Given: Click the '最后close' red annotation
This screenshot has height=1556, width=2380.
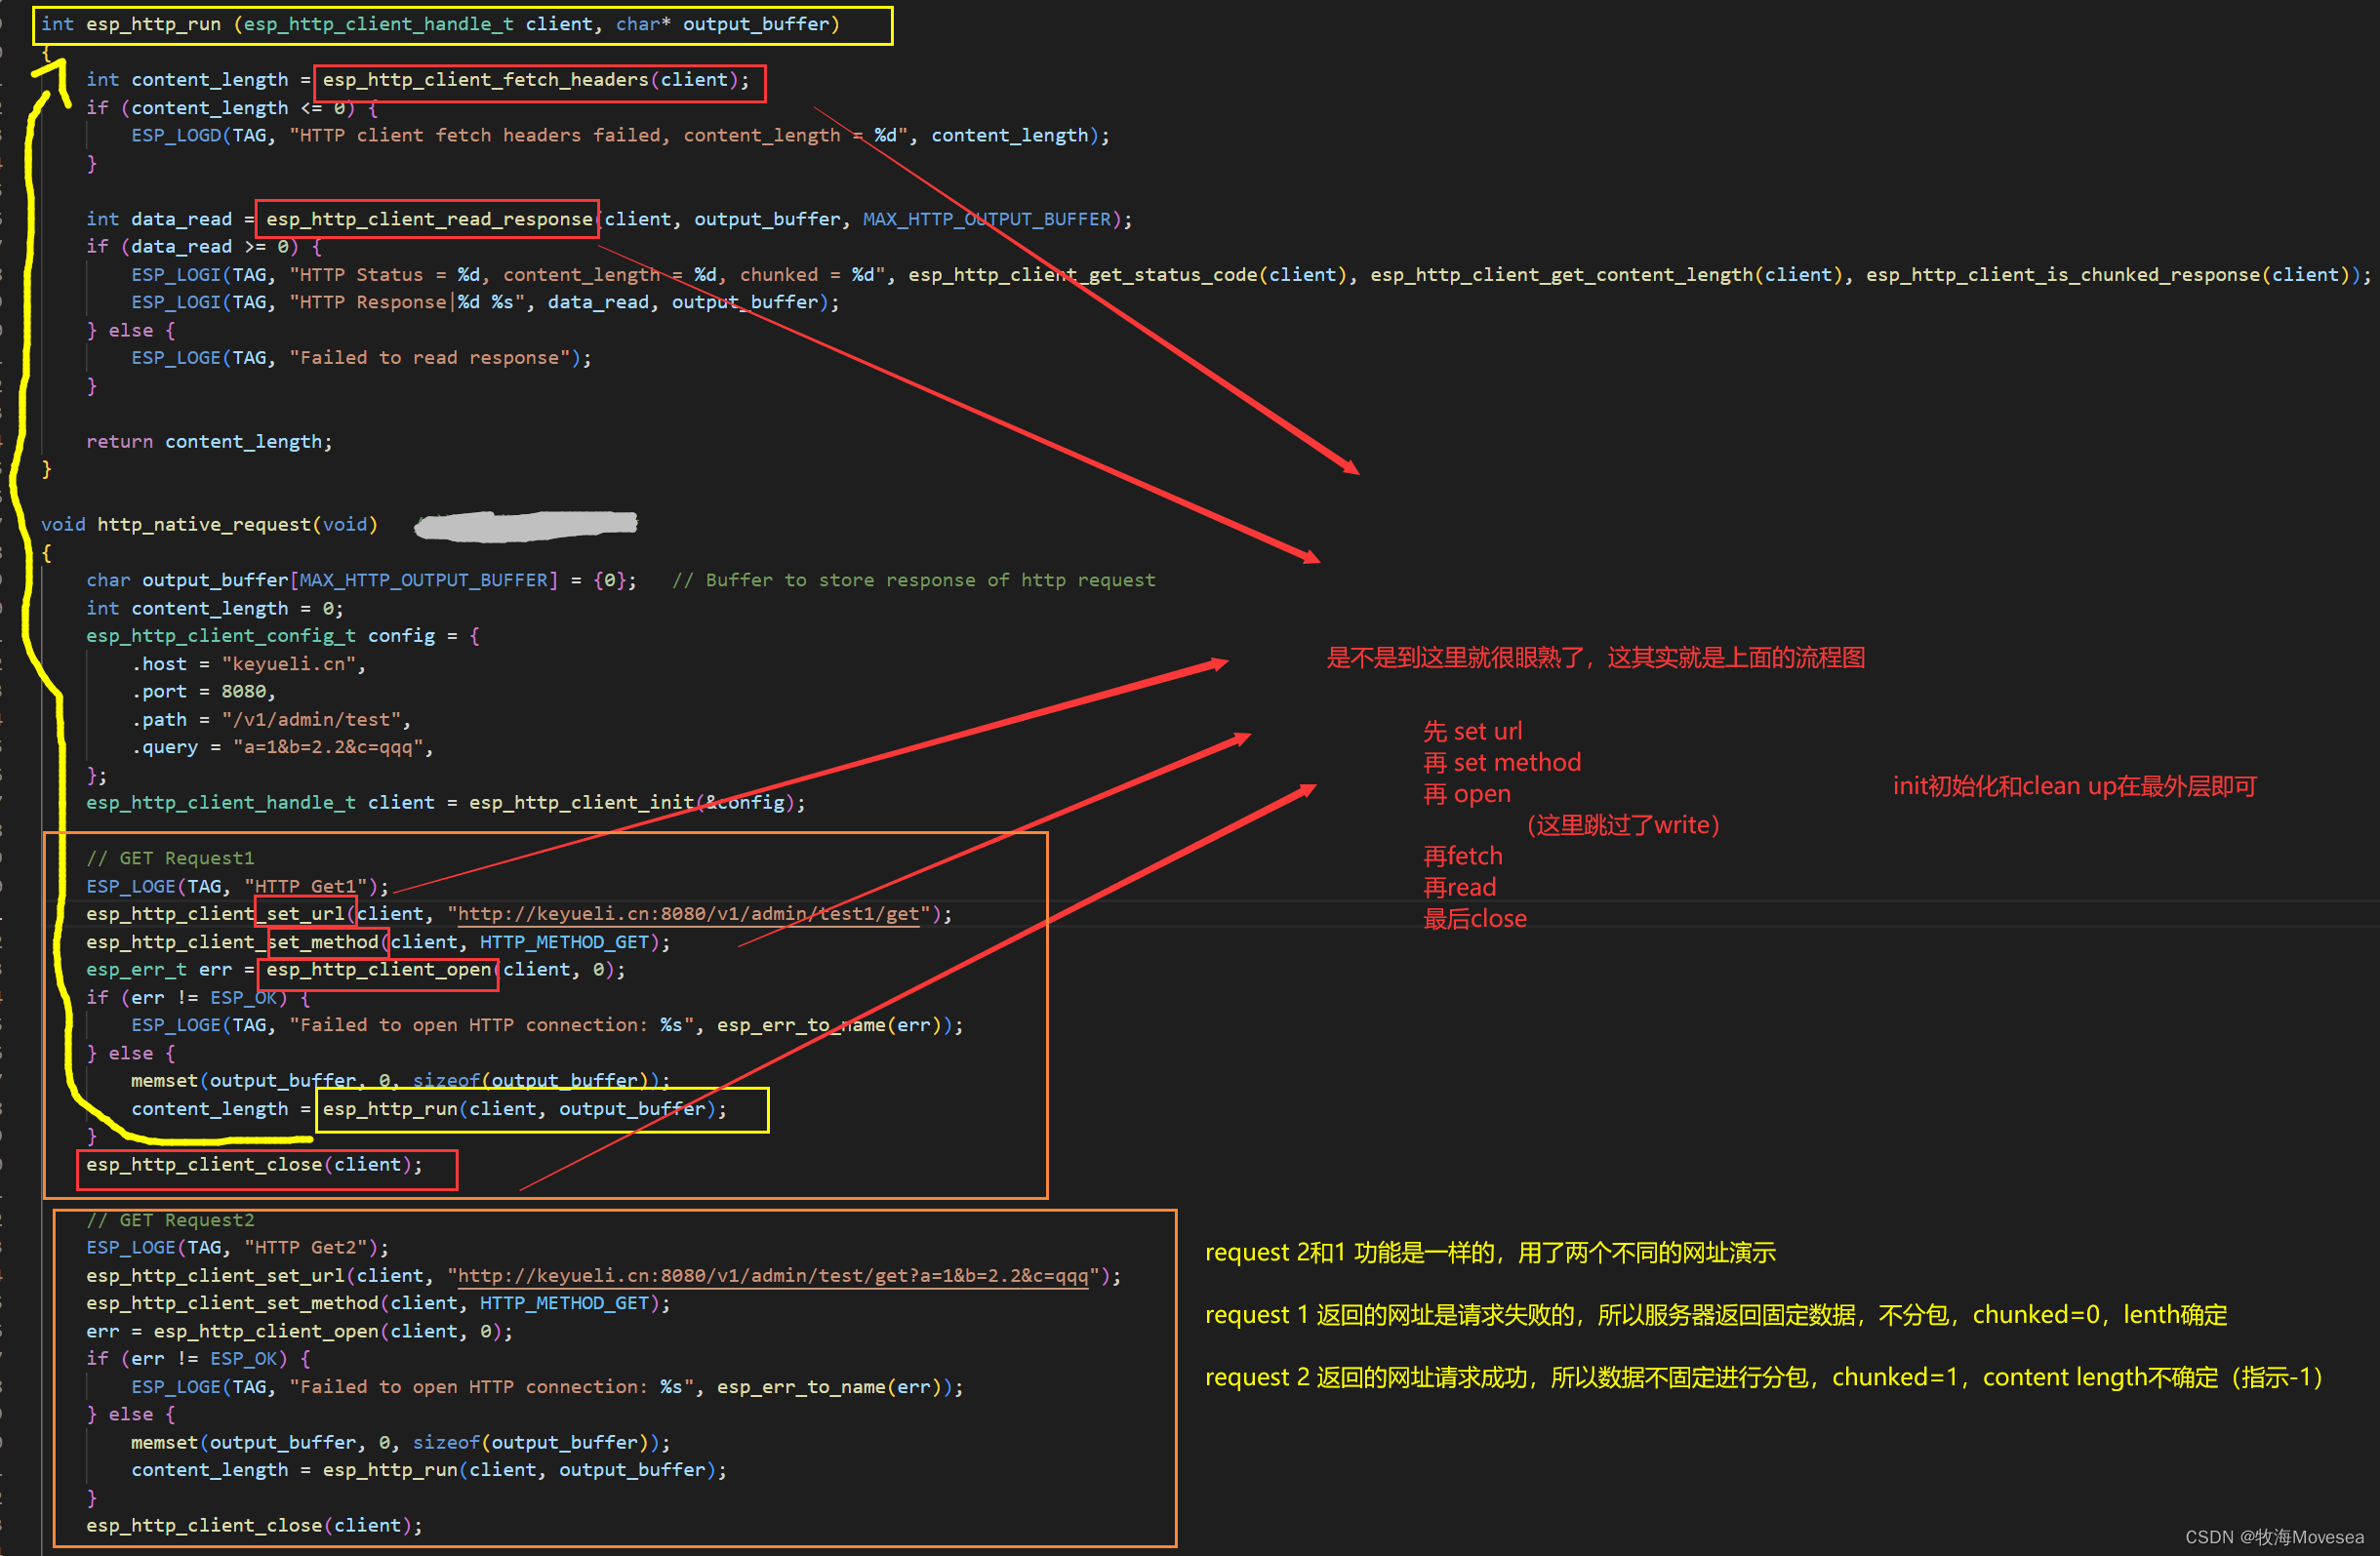Looking at the screenshot, I should pos(1475,919).
